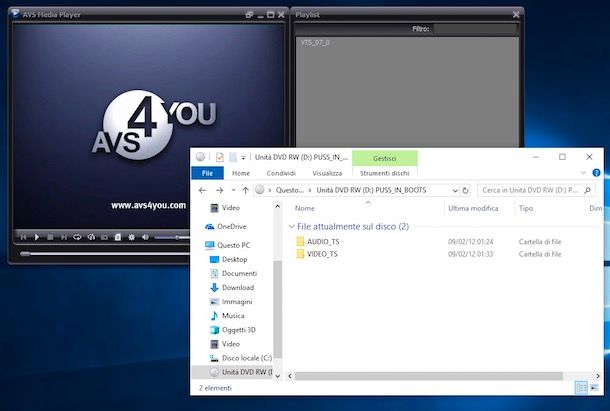The image size is (610, 411).
Task: Switch to the Home ribbon tab
Action: [x=241, y=173]
